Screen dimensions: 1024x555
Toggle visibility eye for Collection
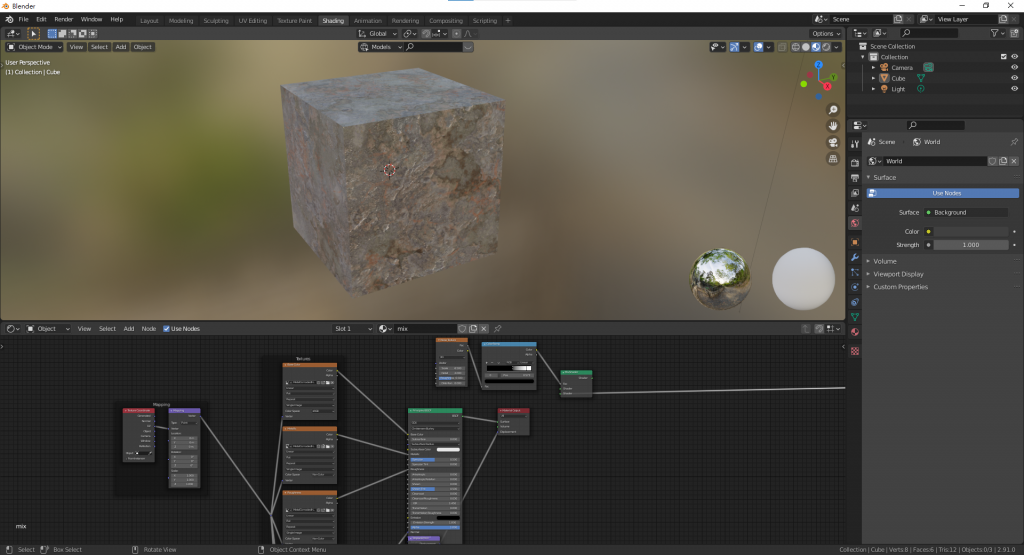click(1014, 57)
